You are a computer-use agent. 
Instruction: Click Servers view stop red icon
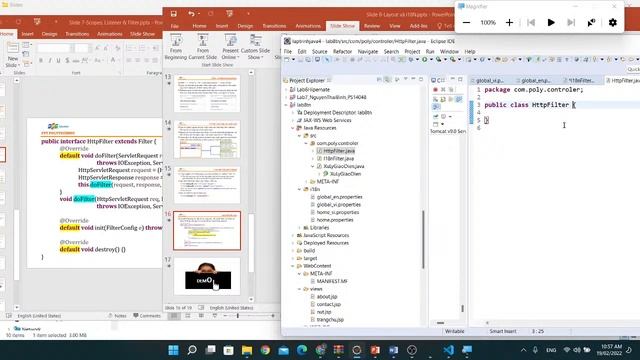[x=436, y=89]
